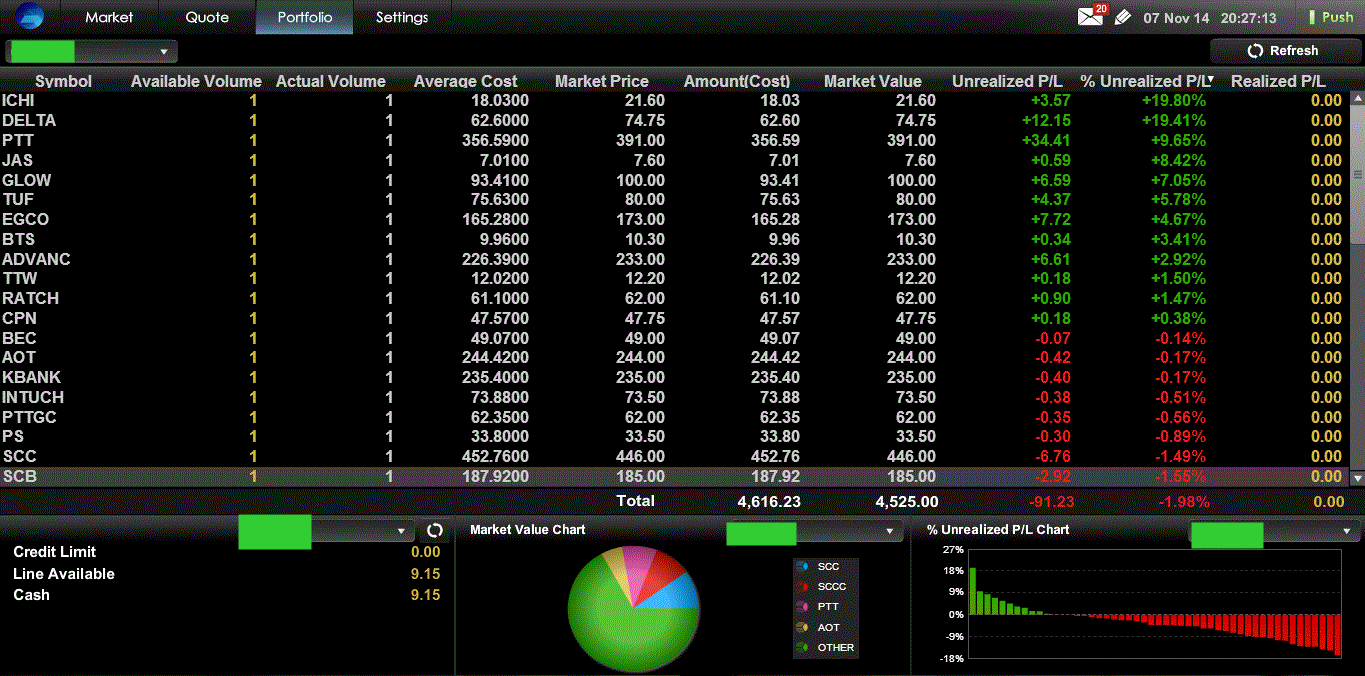Click the market value pie chart
The image size is (1365, 676).
[x=633, y=608]
